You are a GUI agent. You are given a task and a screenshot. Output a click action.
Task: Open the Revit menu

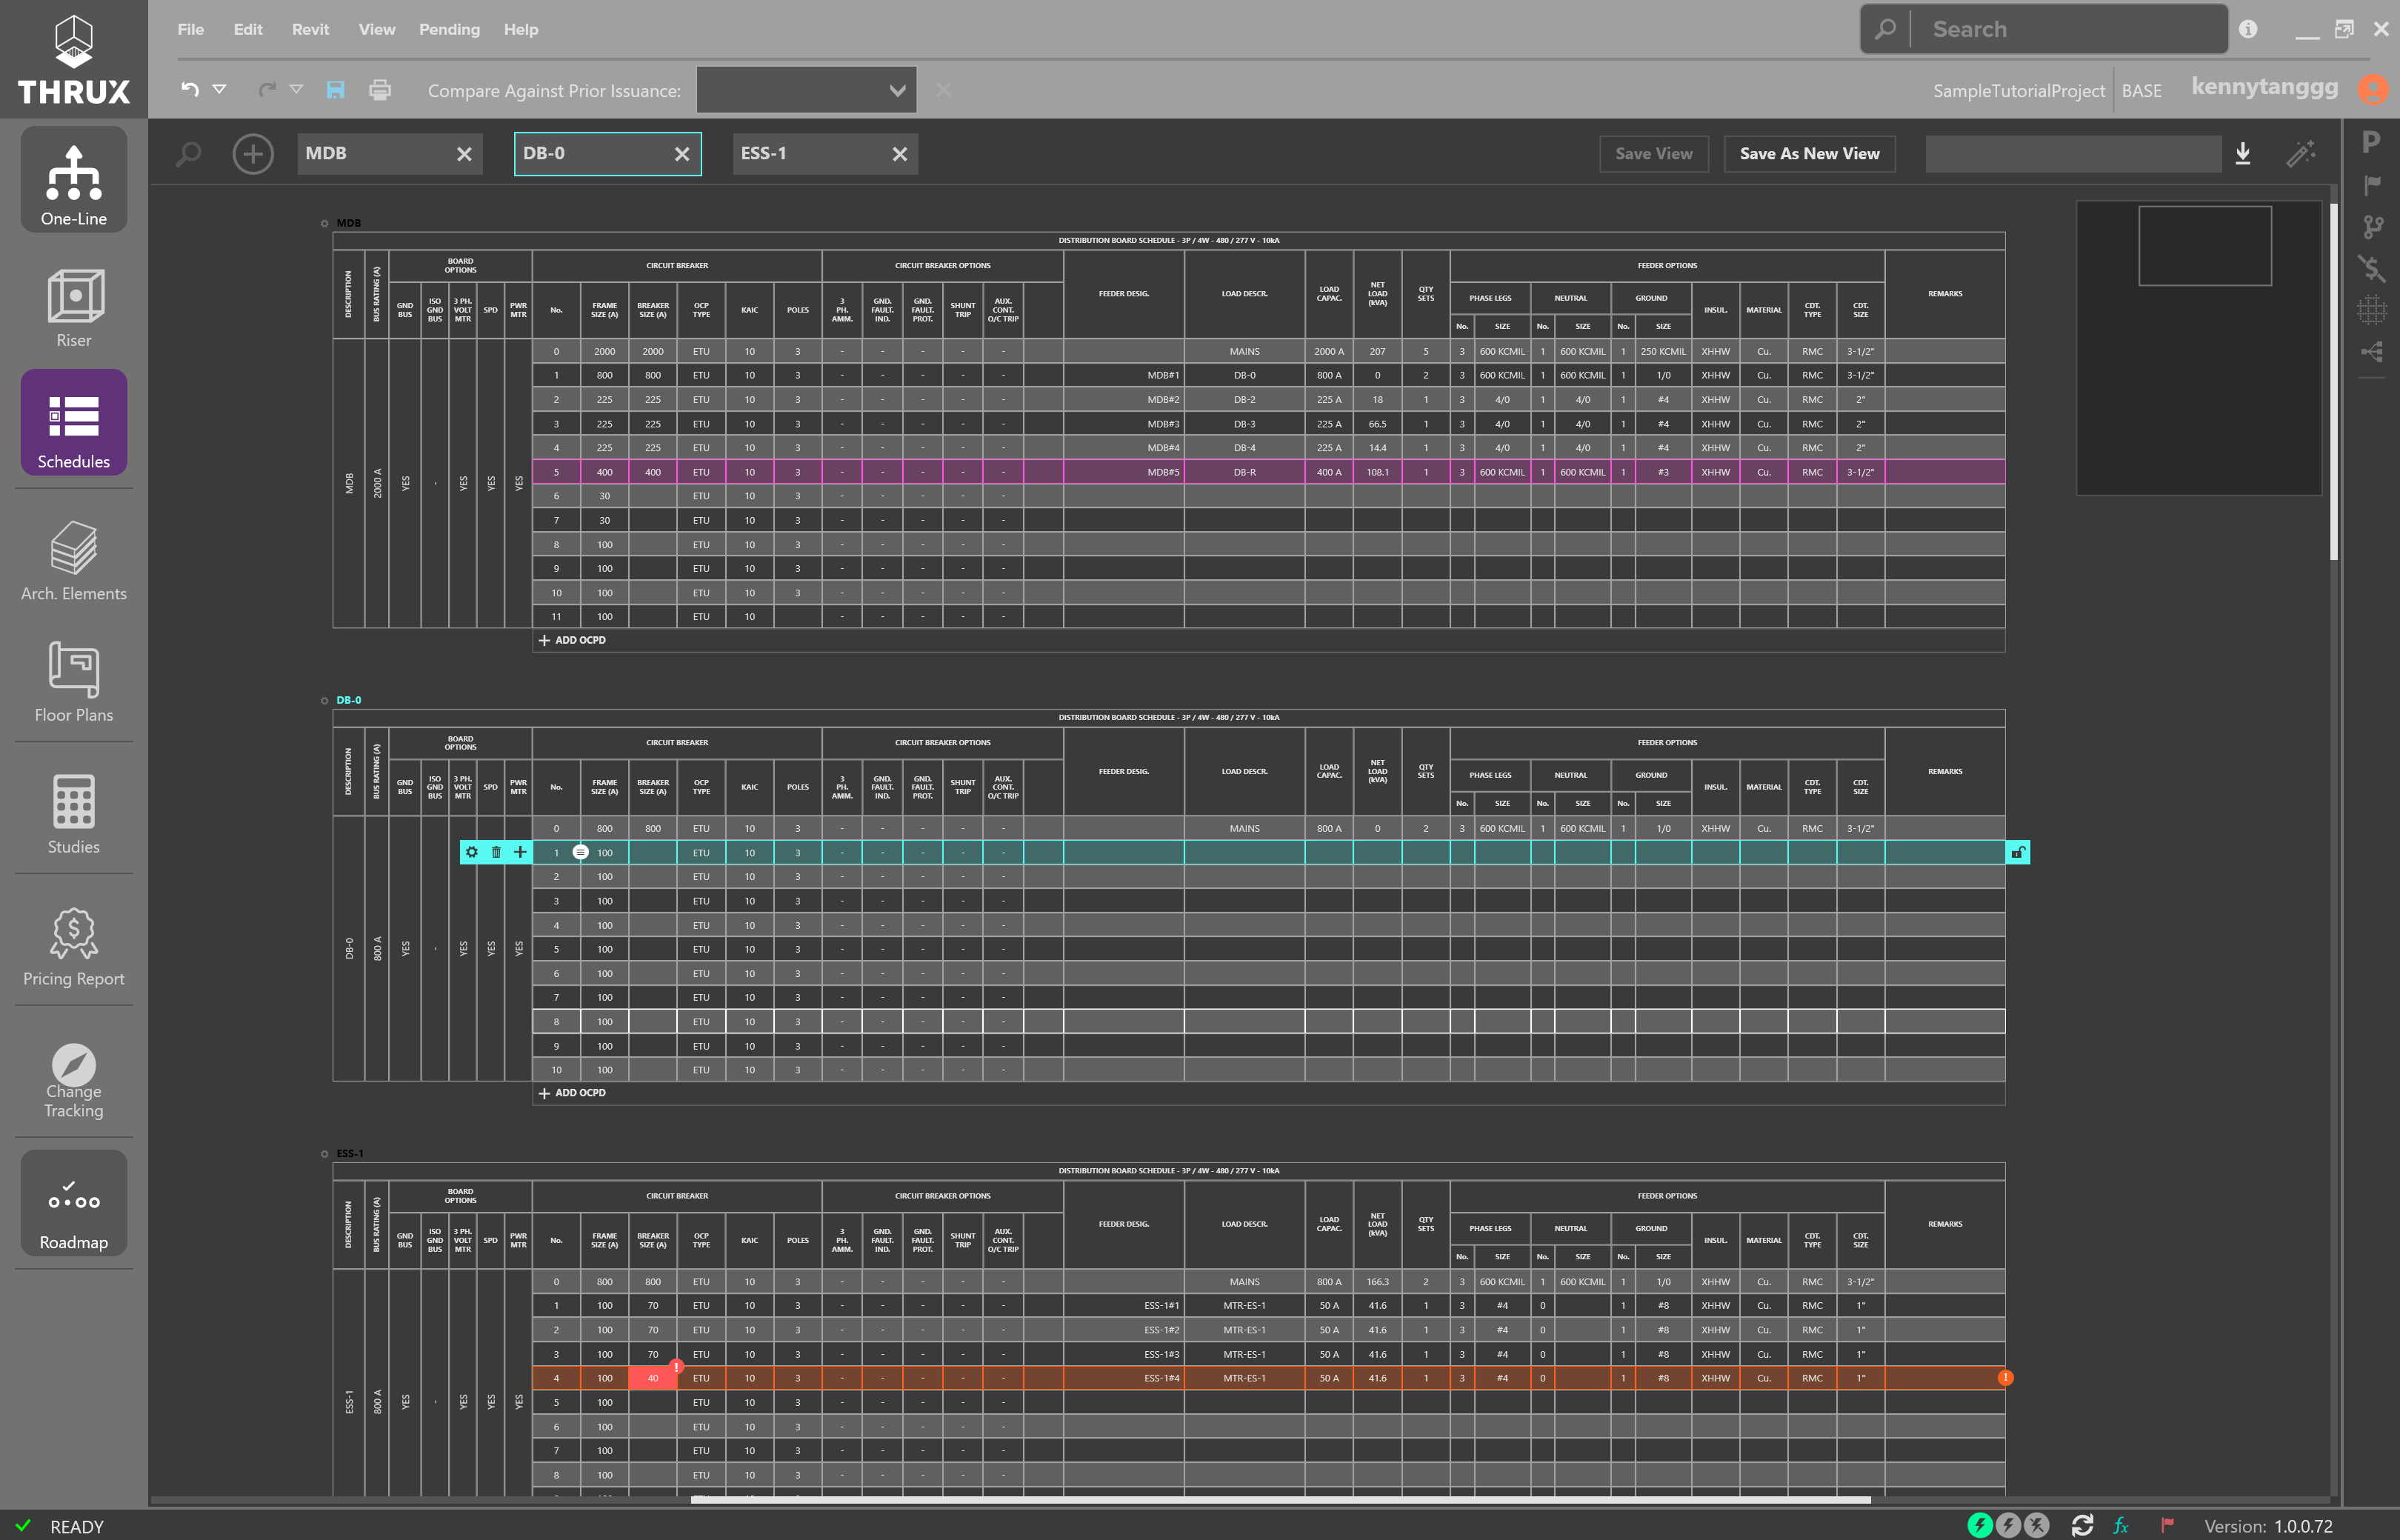click(310, 29)
